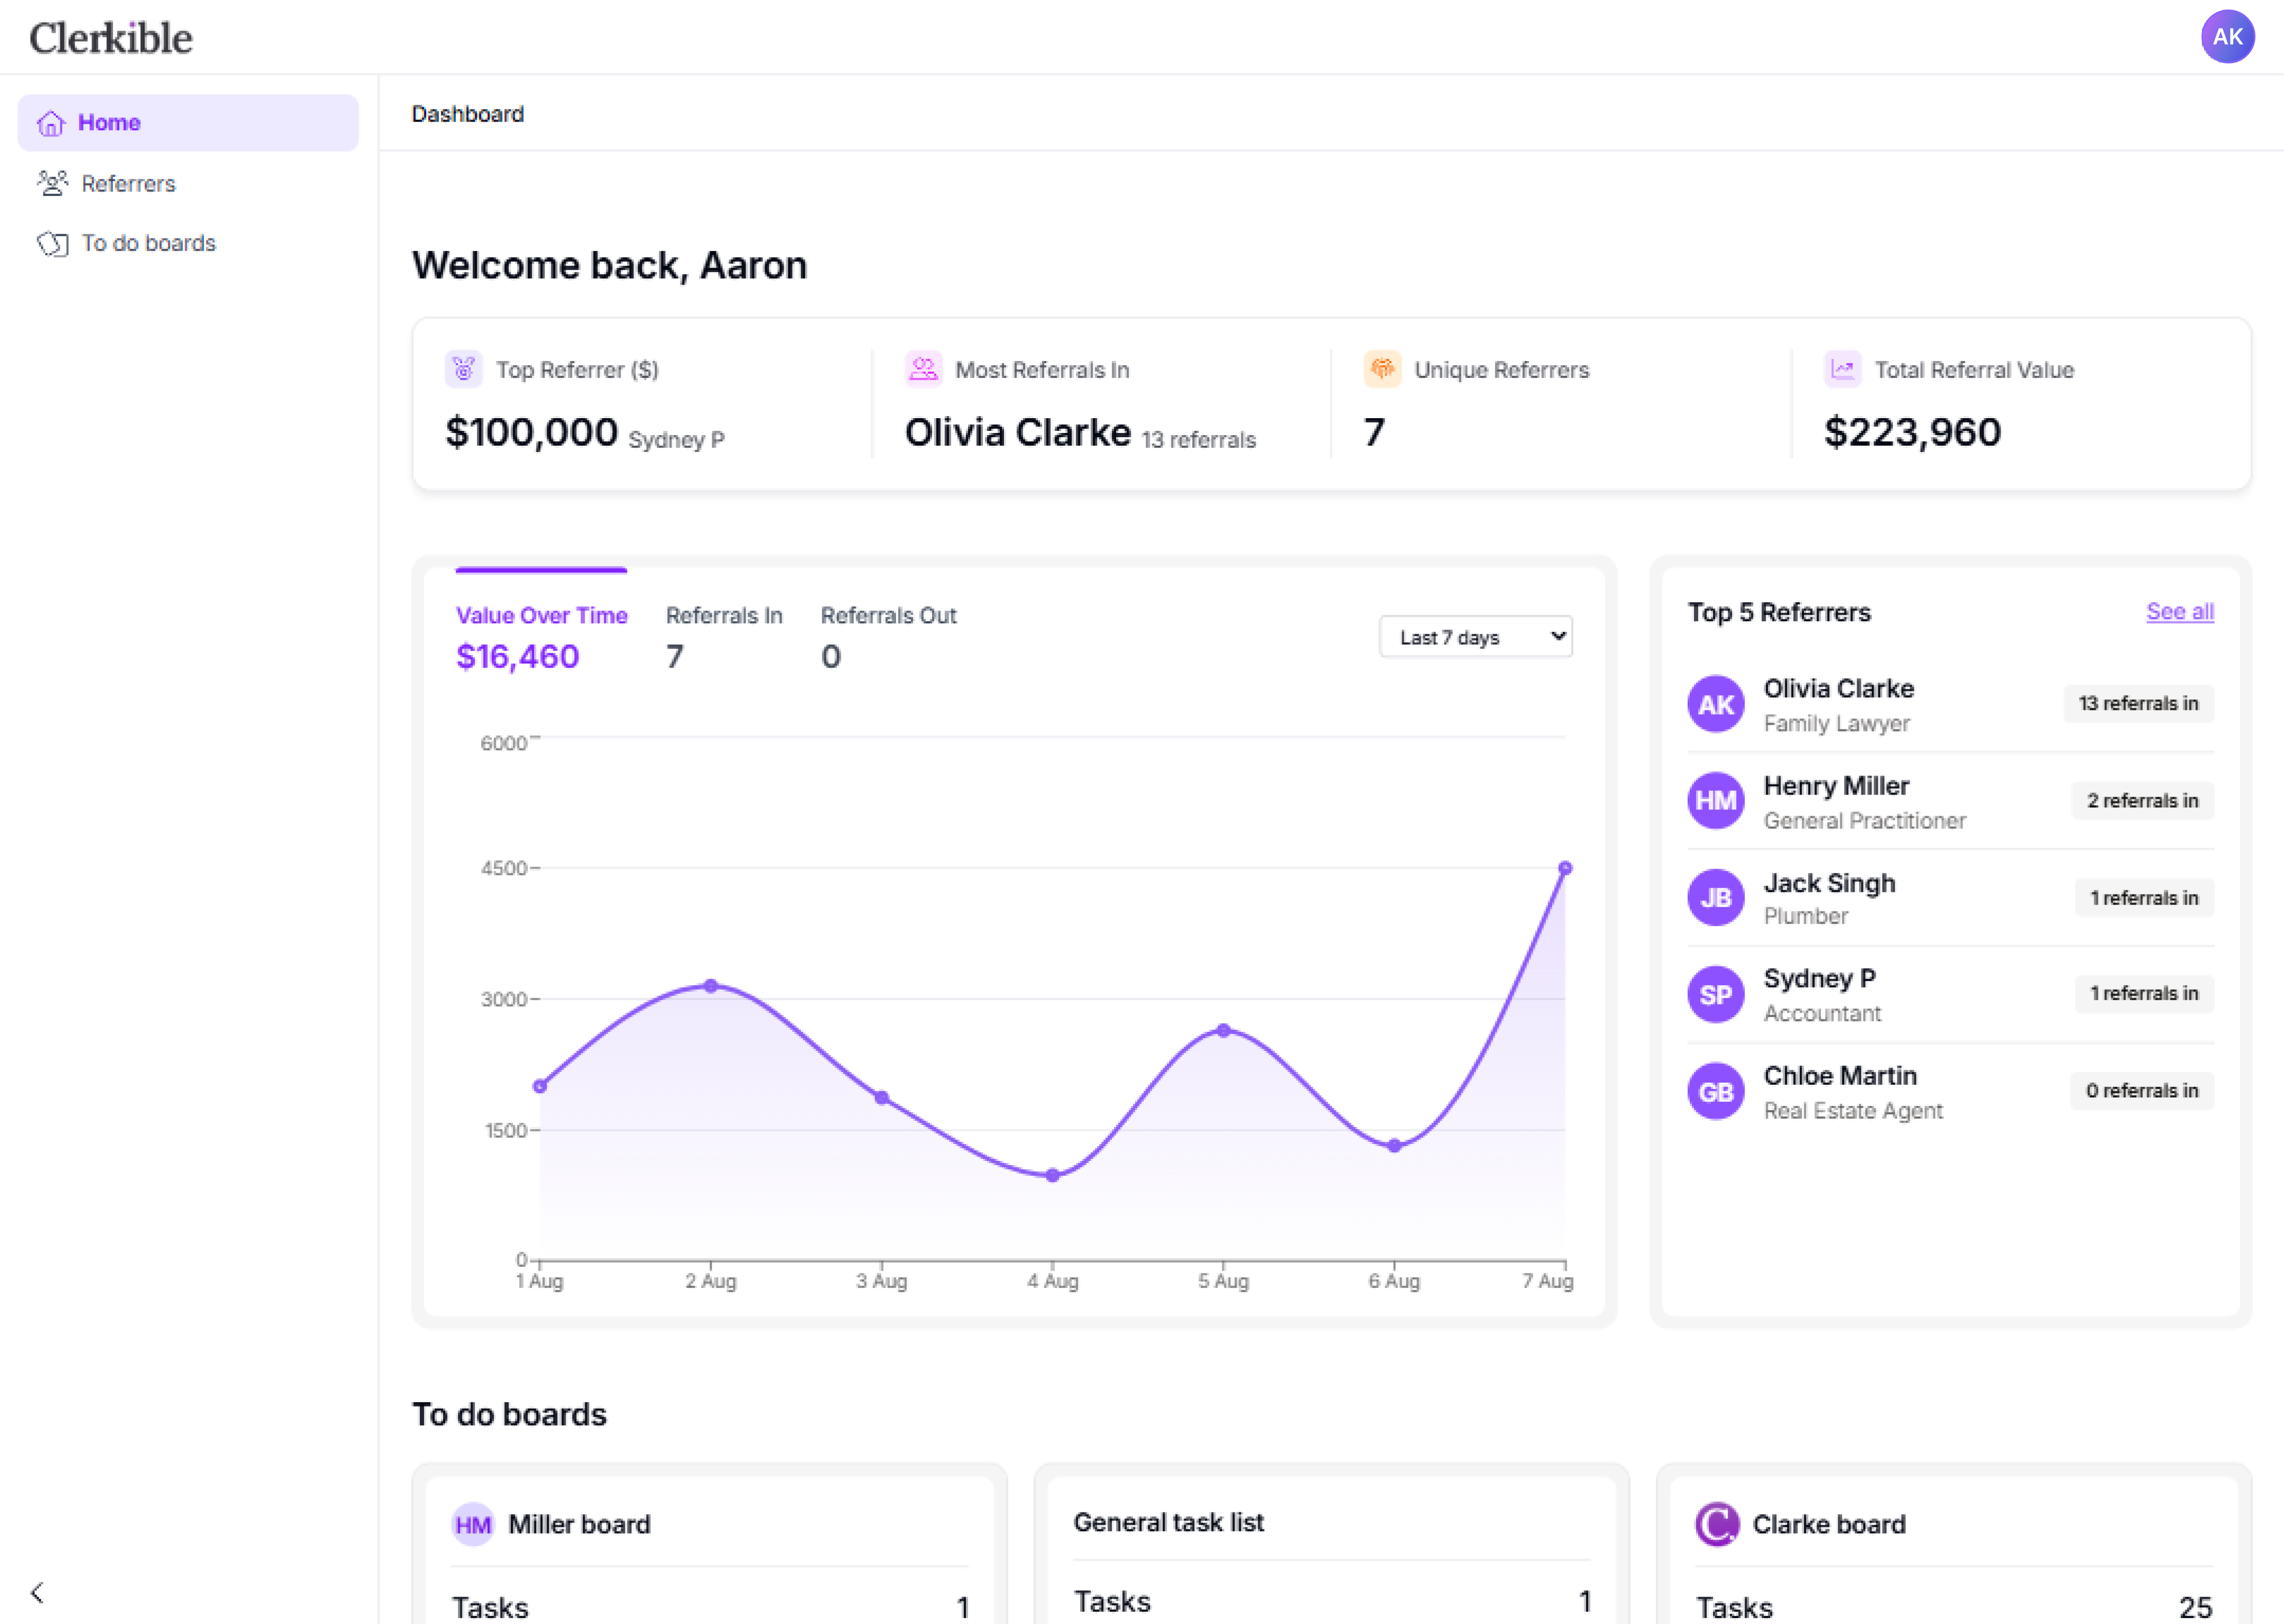Click the Top Referrer medal icon
The height and width of the screenshot is (1624, 2284).
pyautogui.click(x=464, y=369)
